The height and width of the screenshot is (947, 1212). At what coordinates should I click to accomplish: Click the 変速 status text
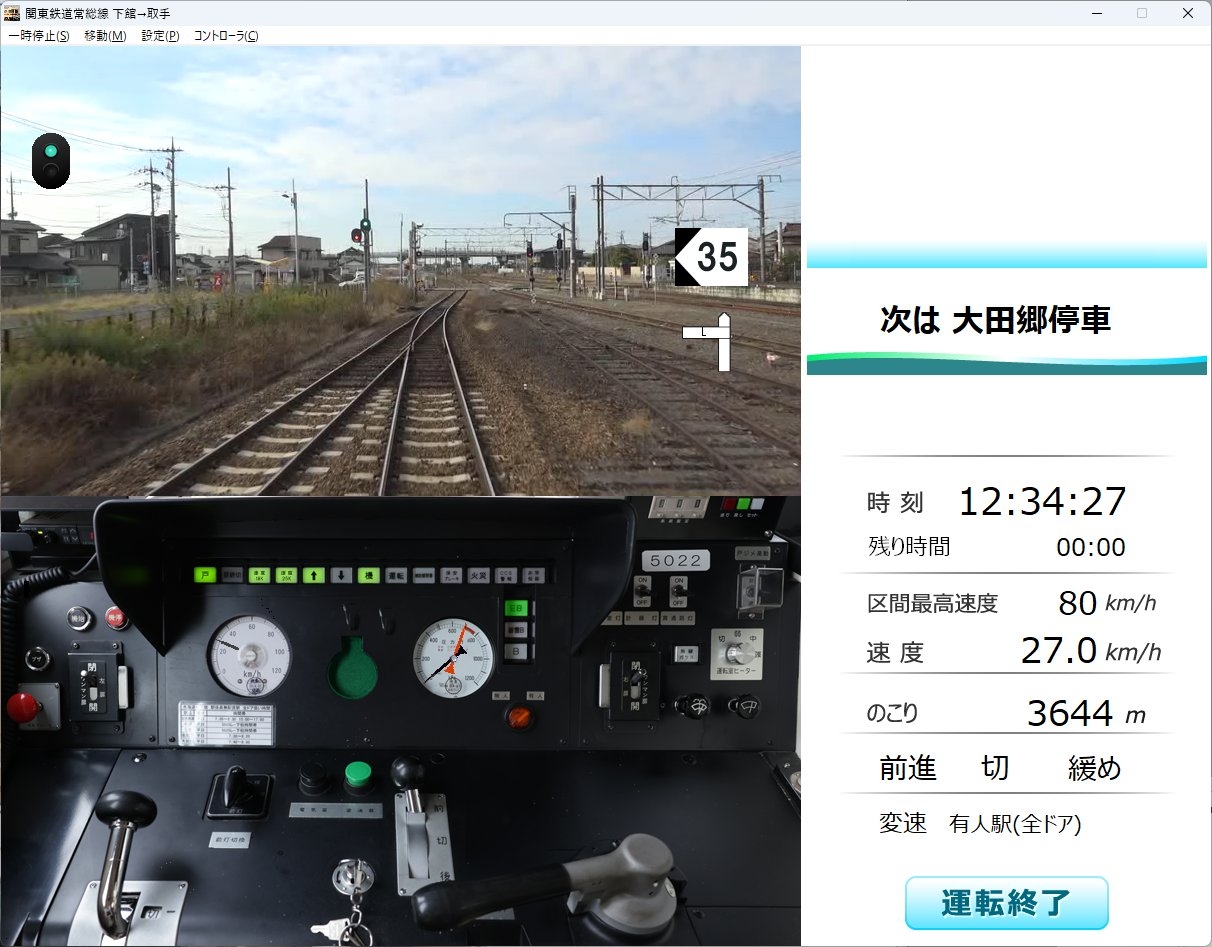(903, 824)
